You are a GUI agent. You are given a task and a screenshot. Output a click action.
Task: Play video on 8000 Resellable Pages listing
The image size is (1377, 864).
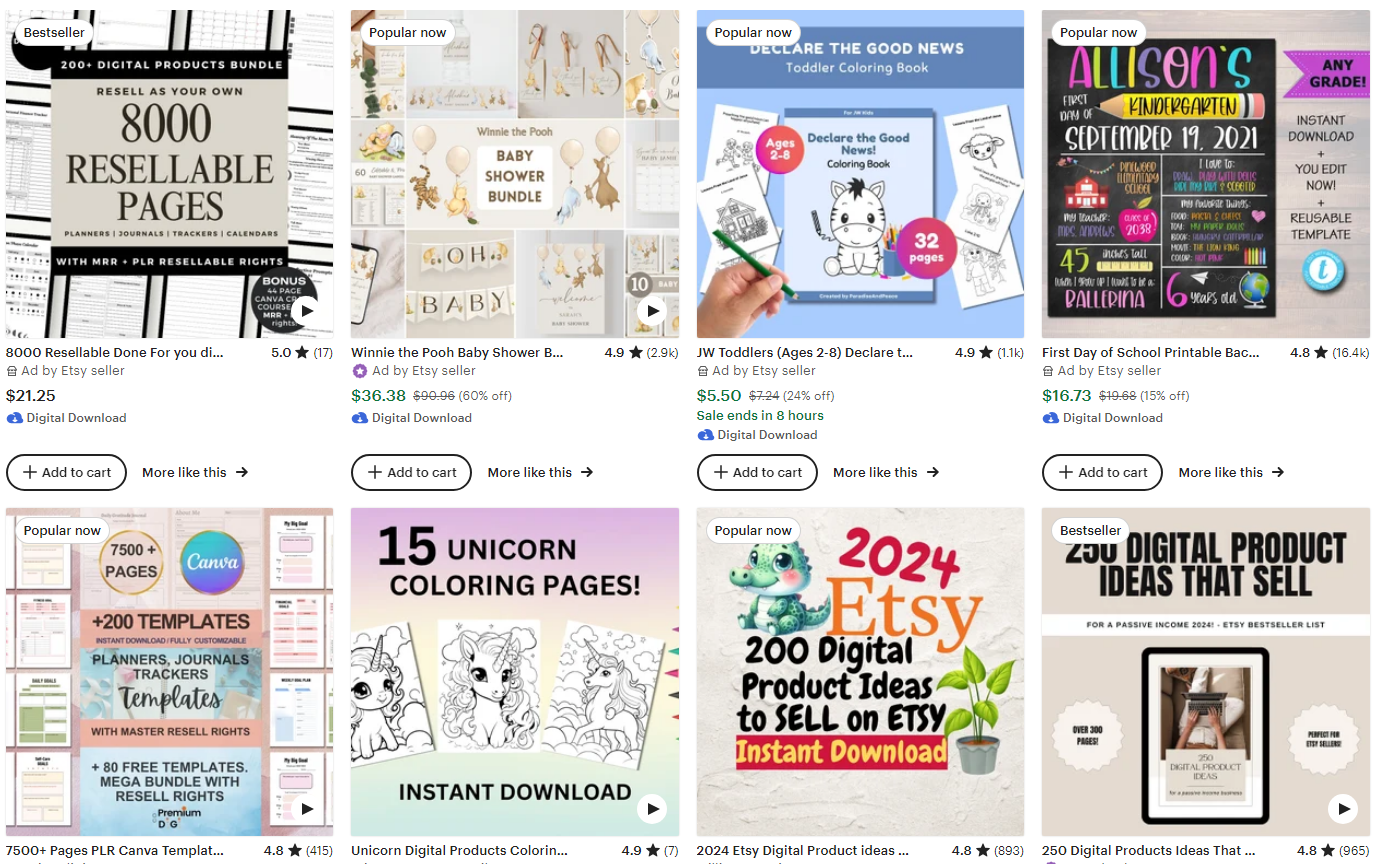[307, 310]
